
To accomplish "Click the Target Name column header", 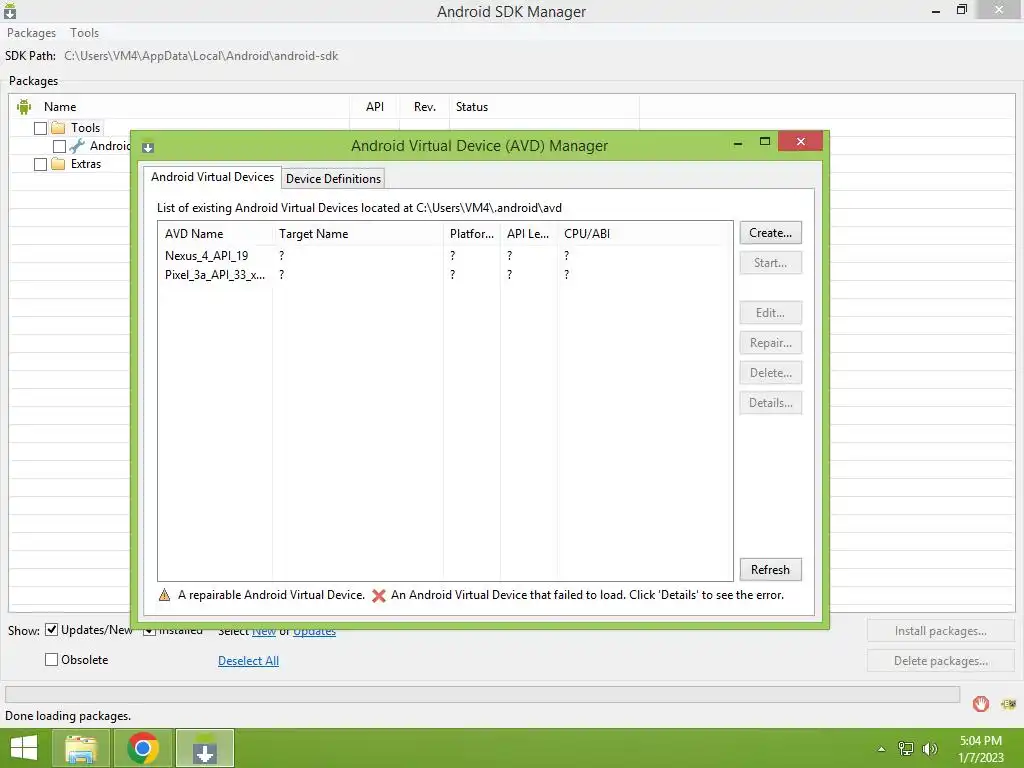I will 358,234.
